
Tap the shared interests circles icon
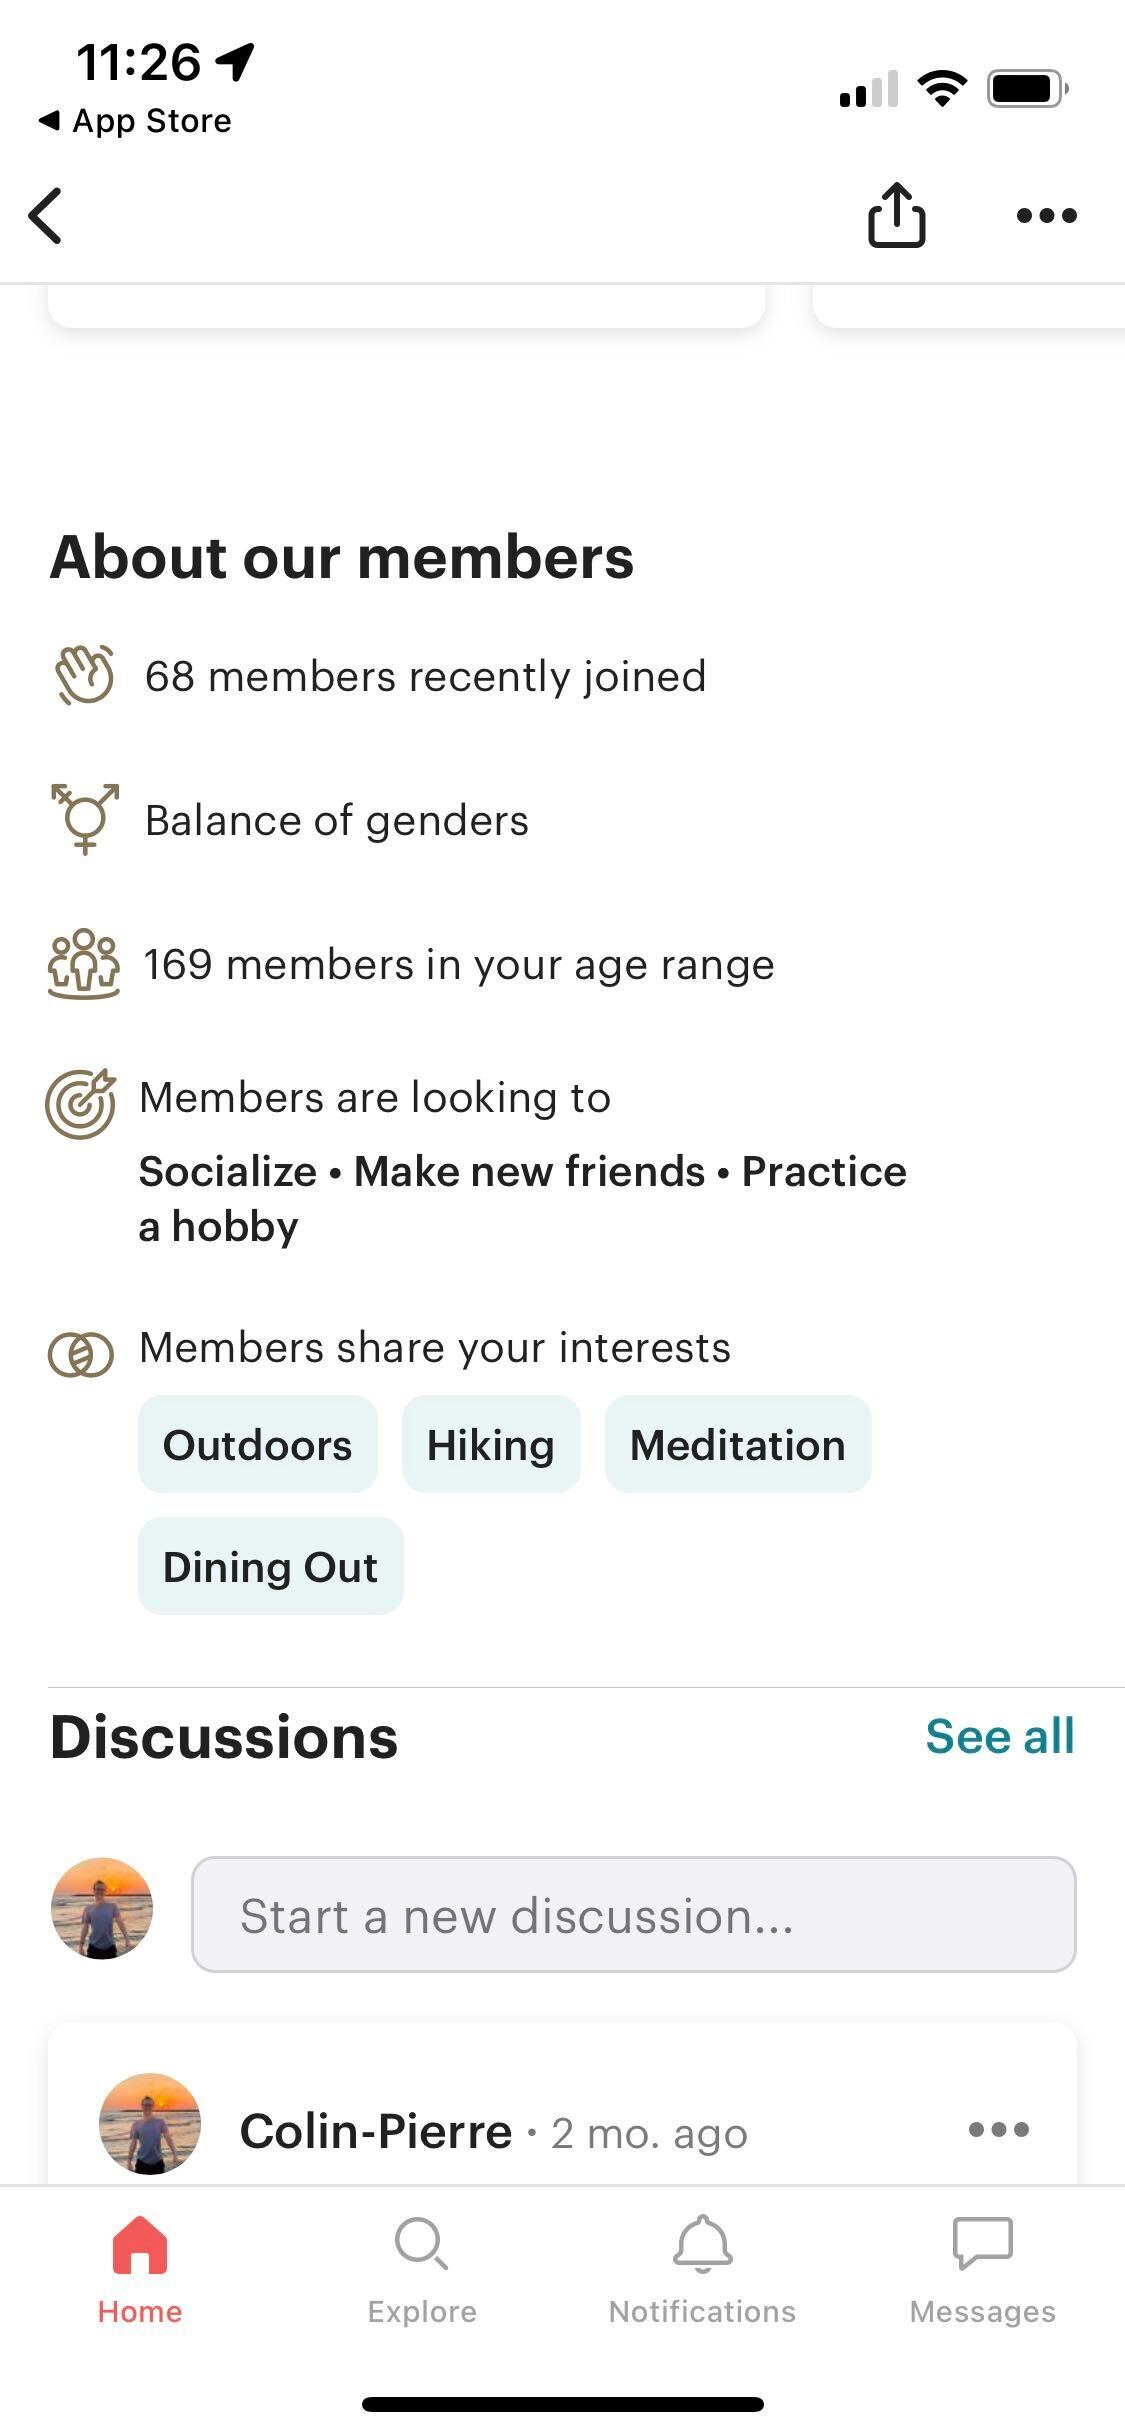[81, 1355]
